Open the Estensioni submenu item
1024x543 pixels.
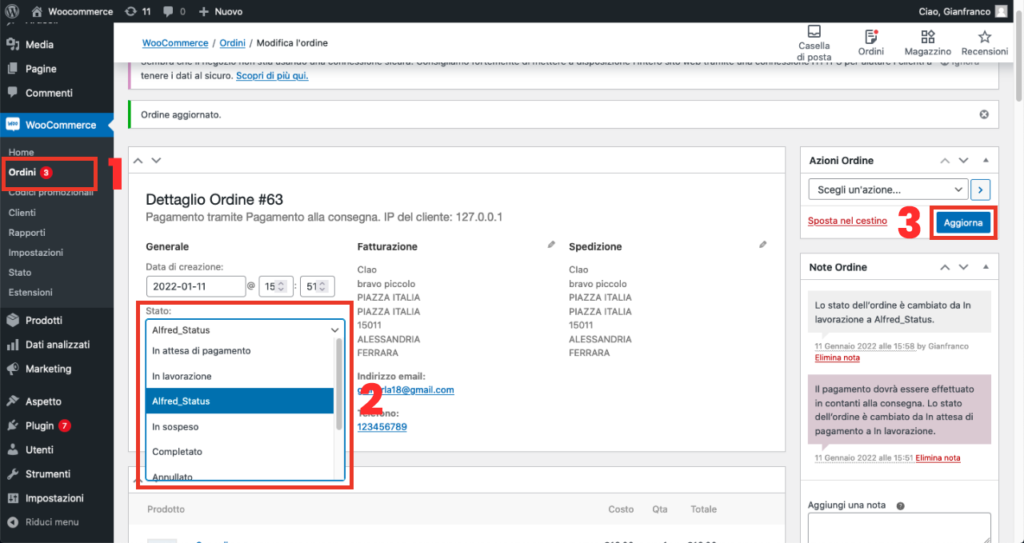click(31, 292)
